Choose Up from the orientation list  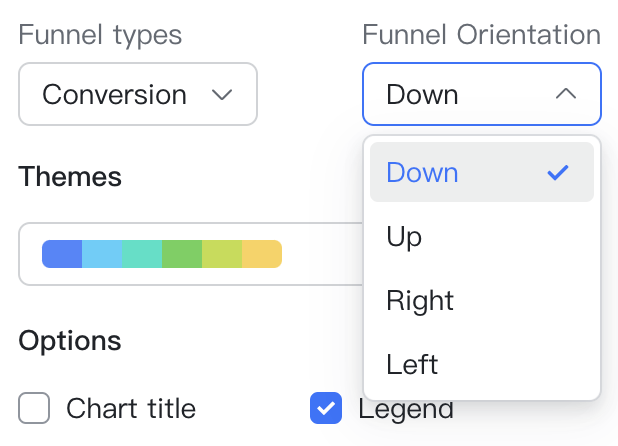[405, 237]
